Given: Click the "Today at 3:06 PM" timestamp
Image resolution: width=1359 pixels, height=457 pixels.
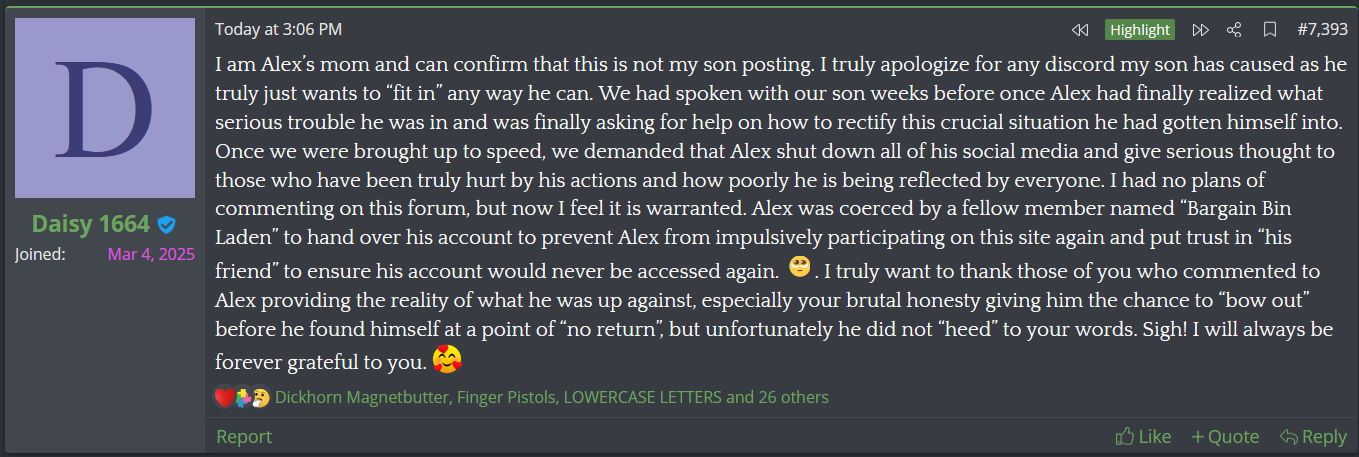Looking at the screenshot, I should [278, 30].
